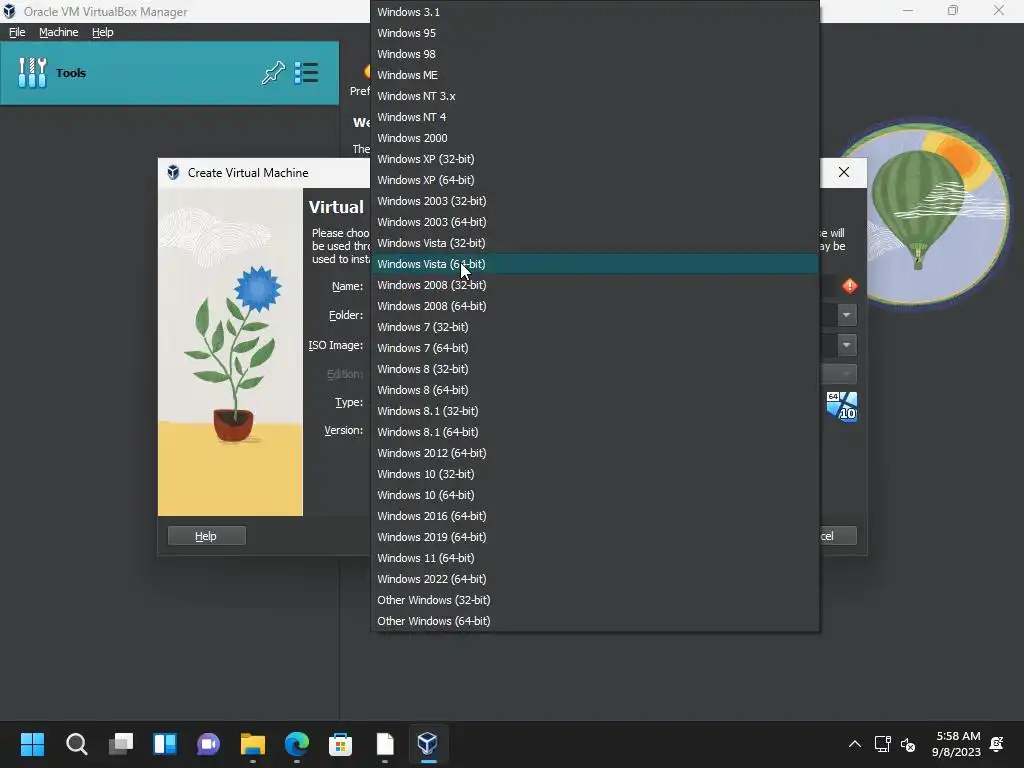Pick Windows ME from the list

pos(595,74)
